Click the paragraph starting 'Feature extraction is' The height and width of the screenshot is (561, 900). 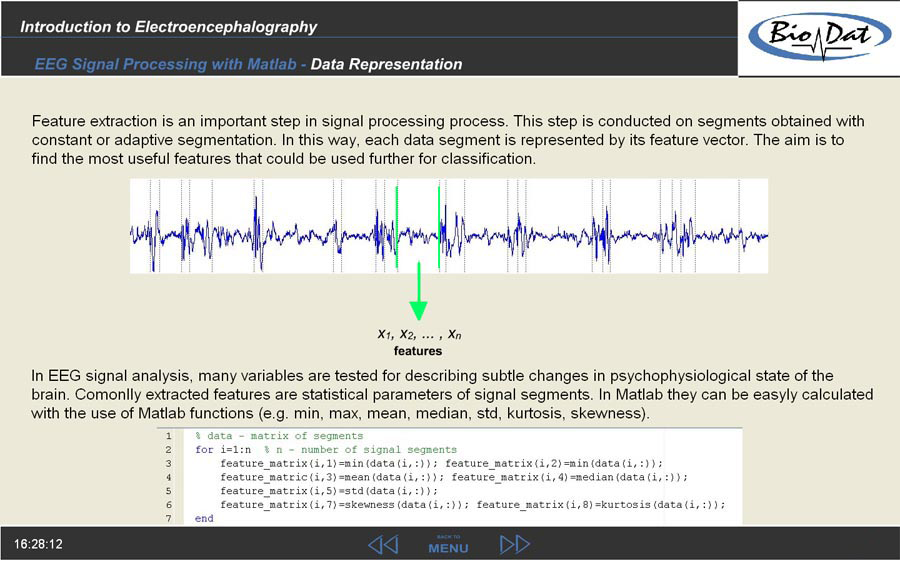point(448,140)
